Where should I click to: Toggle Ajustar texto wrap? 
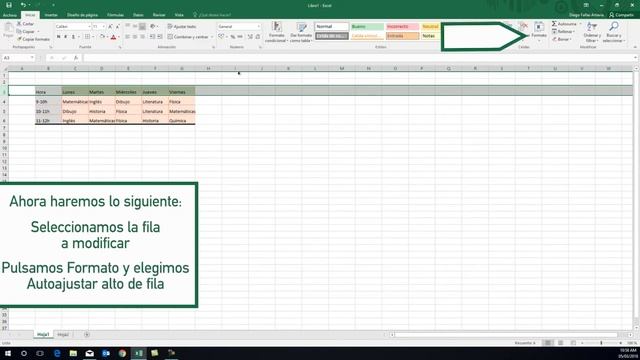tap(182, 27)
